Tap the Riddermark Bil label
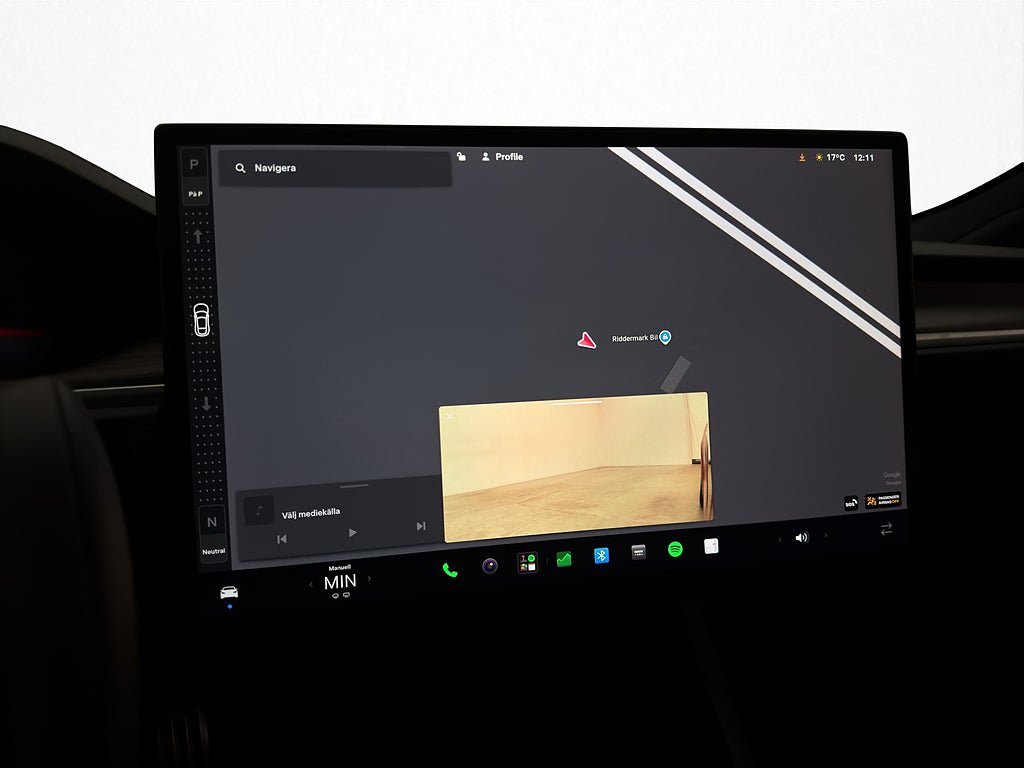 [x=634, y=338]
